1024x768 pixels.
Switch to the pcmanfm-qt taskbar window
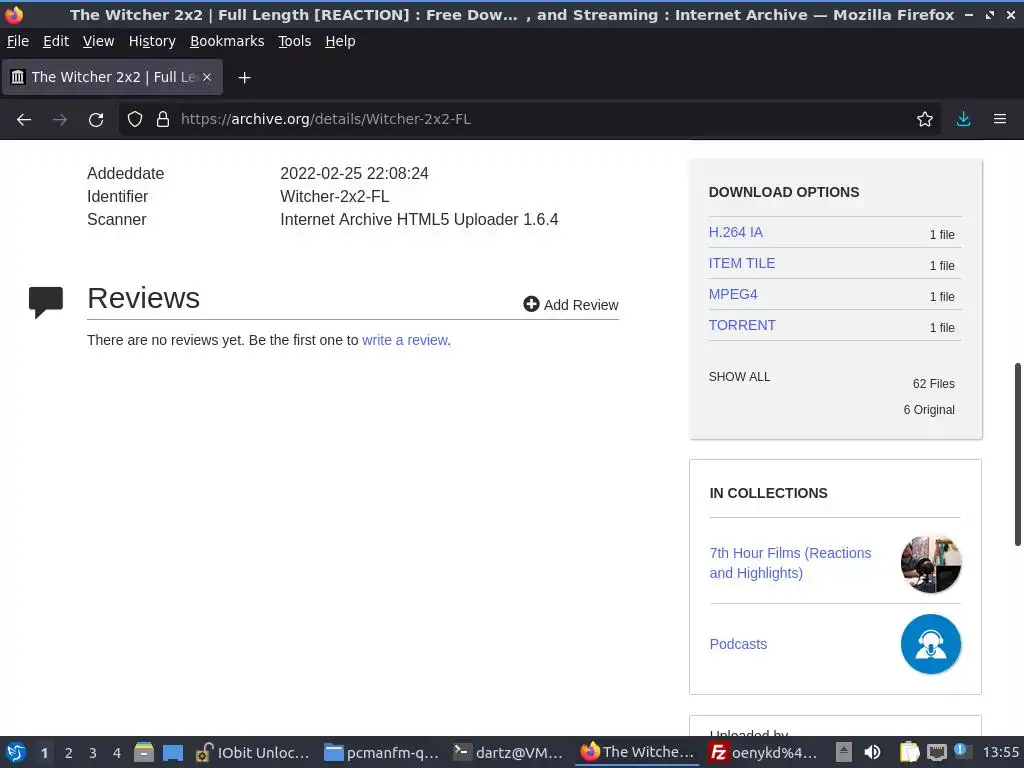click(381, 752)
